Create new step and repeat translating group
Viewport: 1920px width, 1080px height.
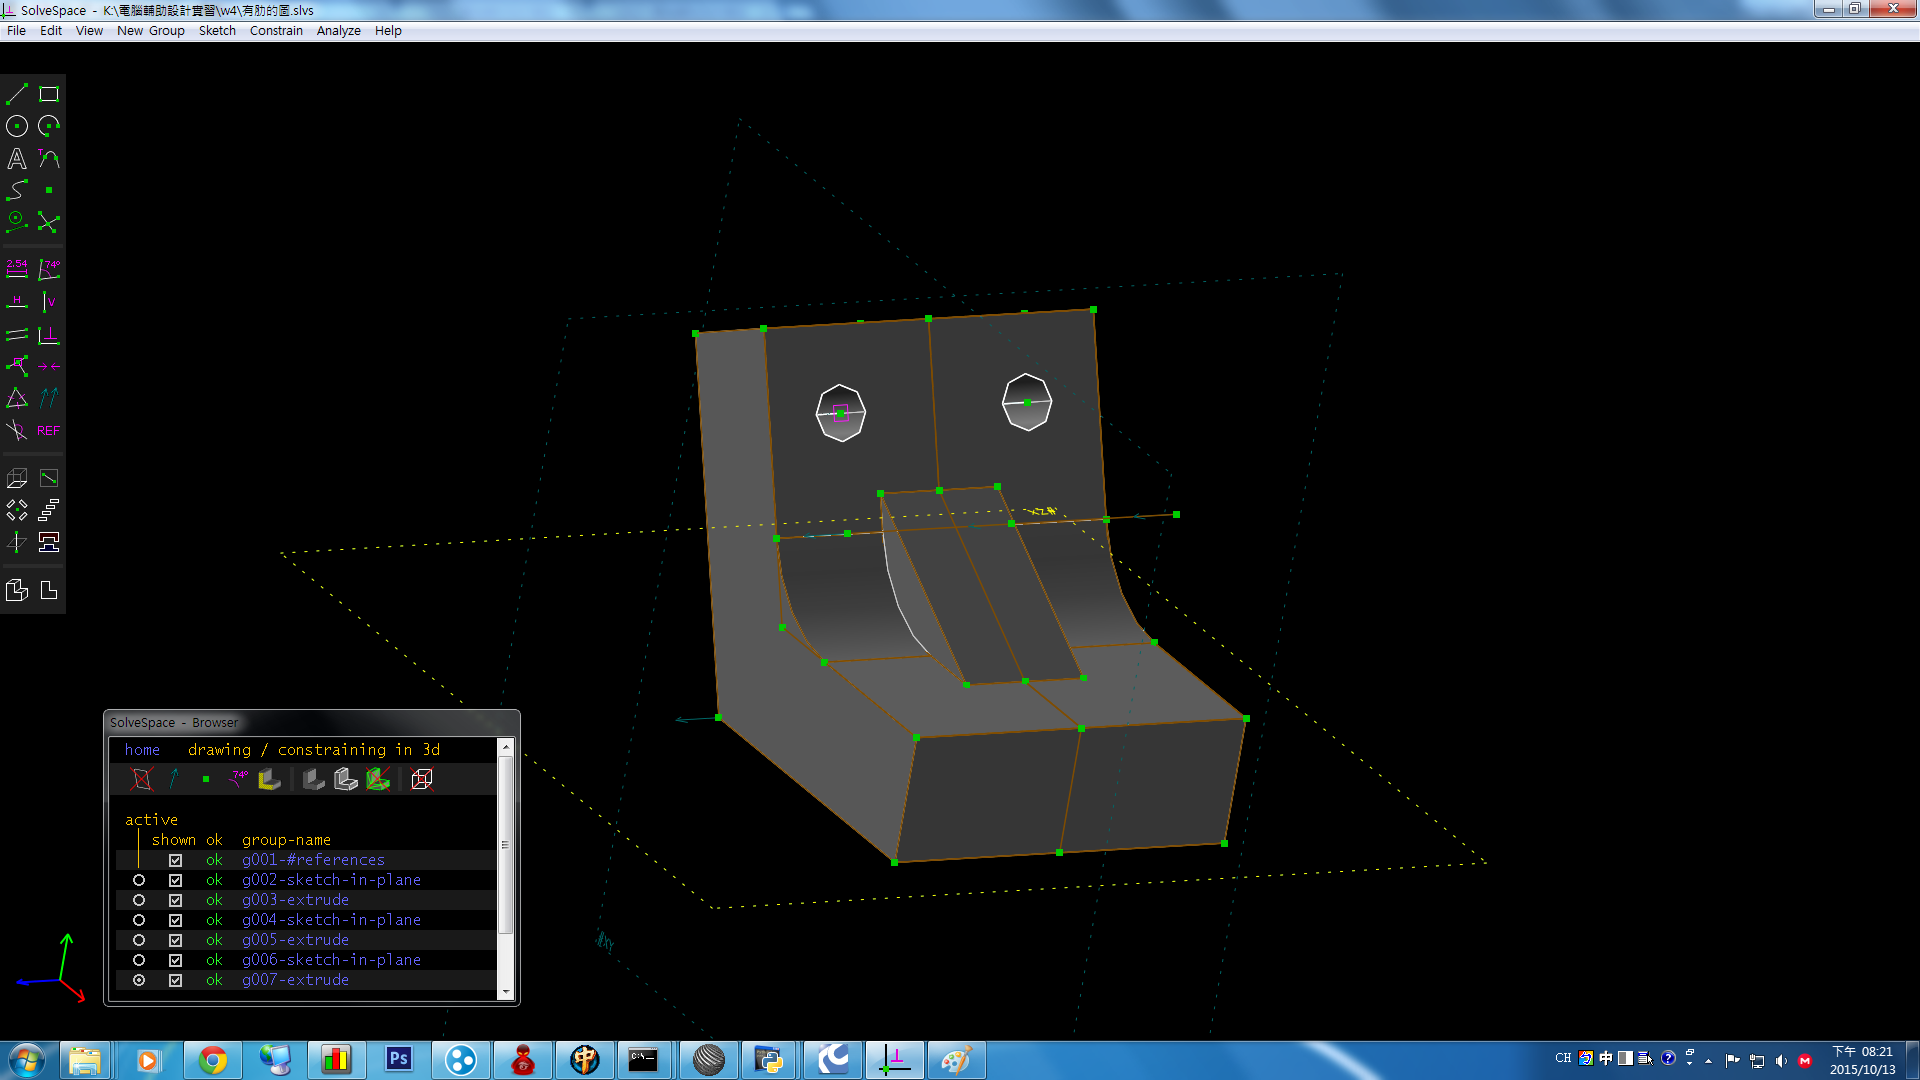(49, 510)
